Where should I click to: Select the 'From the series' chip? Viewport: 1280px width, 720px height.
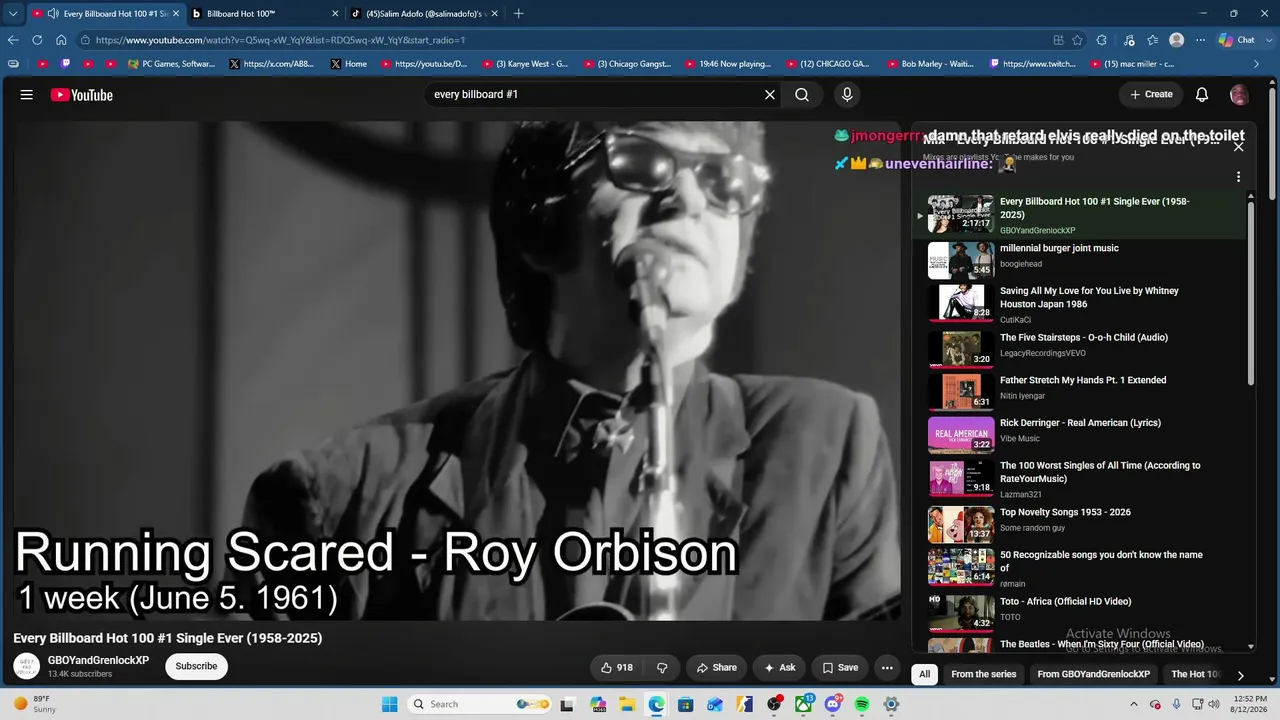click(984, 674)
